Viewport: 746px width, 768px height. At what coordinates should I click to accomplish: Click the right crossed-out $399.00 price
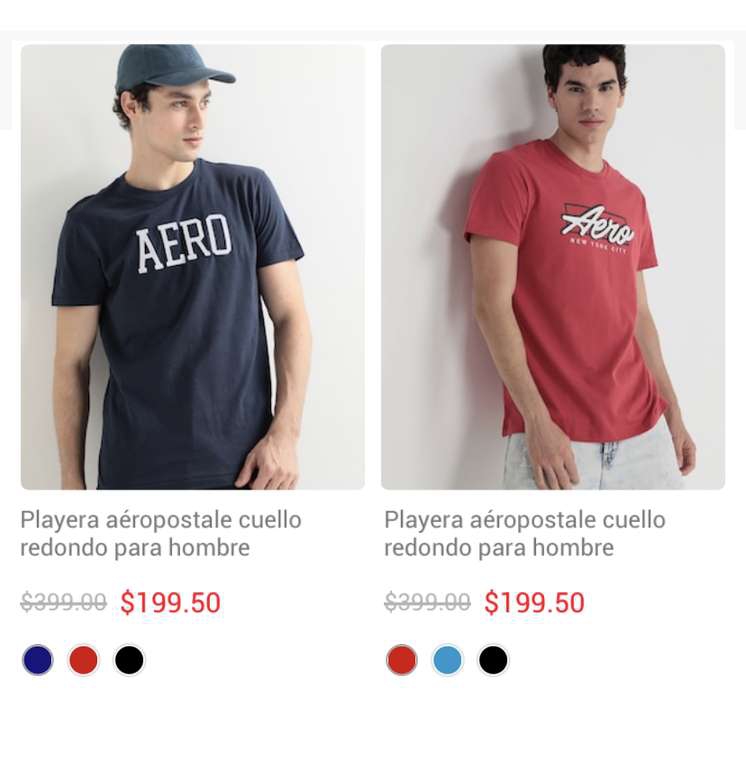(x=428, y=602)
